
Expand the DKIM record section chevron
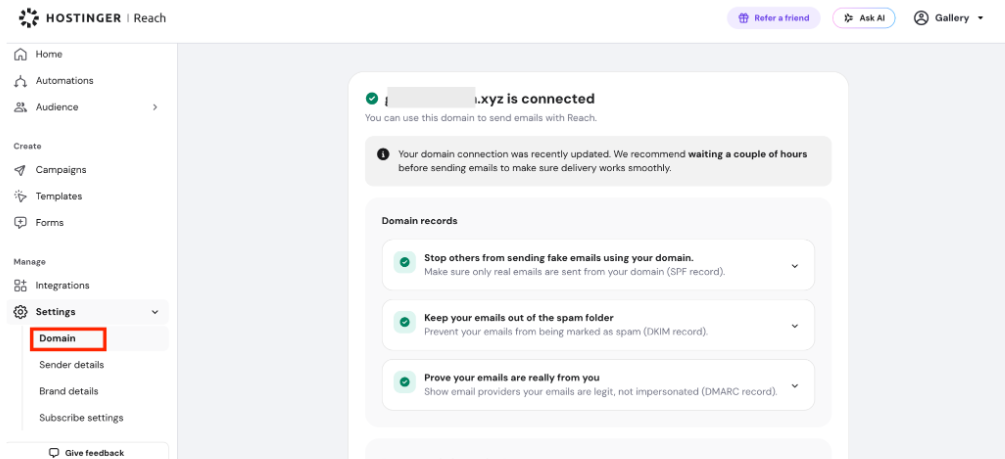click(x=795, y=326)
